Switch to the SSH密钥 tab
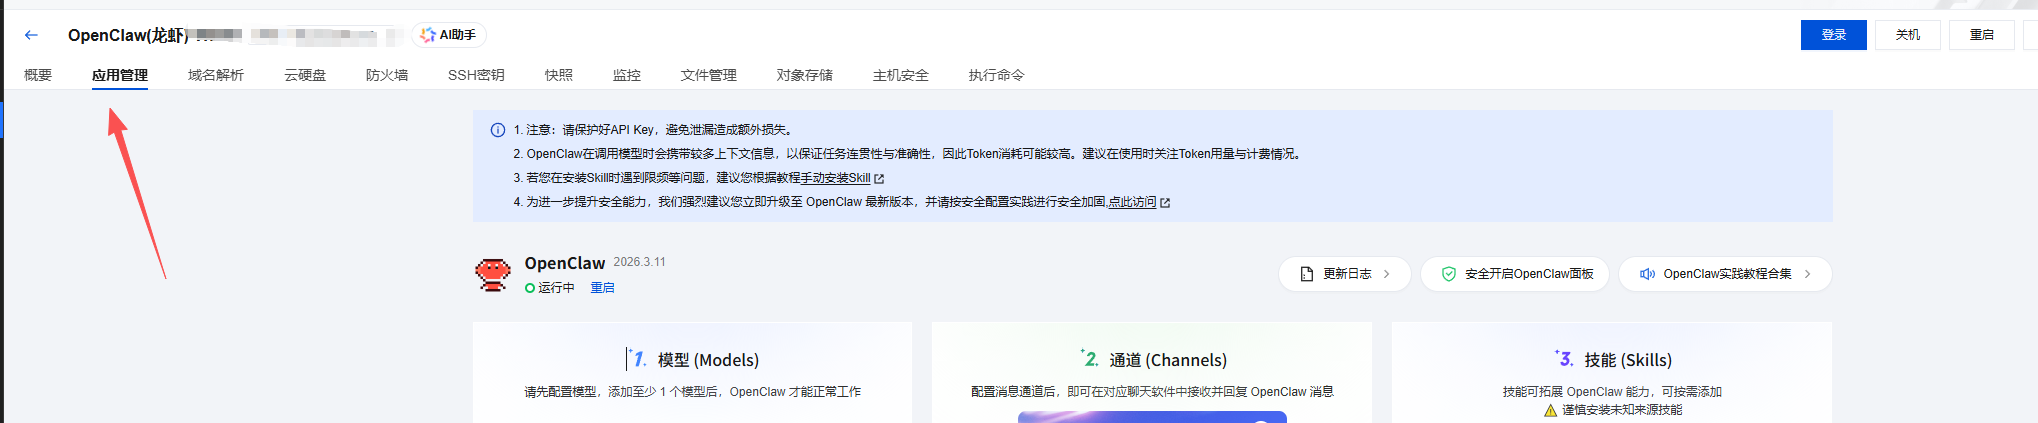This screenshot has height=423, width=2038. (476, 75)
